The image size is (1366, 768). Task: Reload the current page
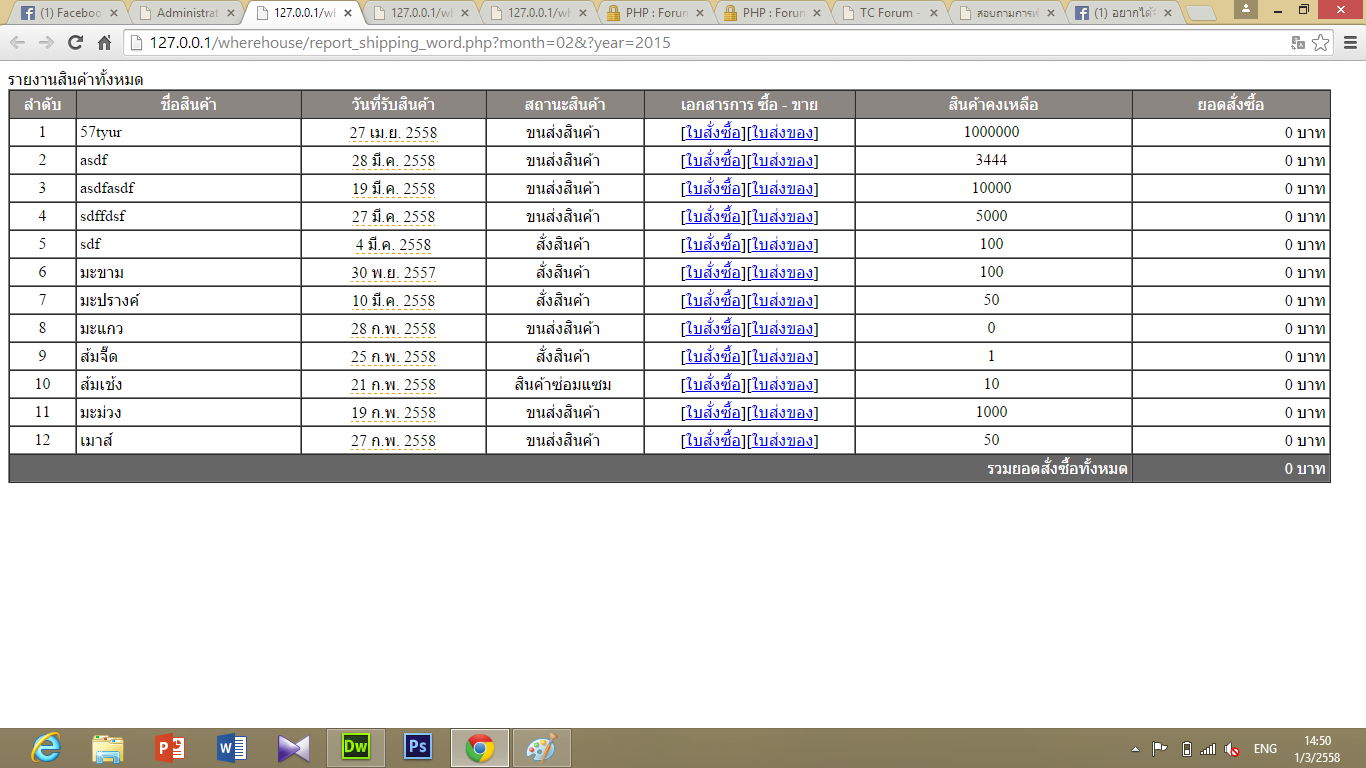(x=75, y=43)
